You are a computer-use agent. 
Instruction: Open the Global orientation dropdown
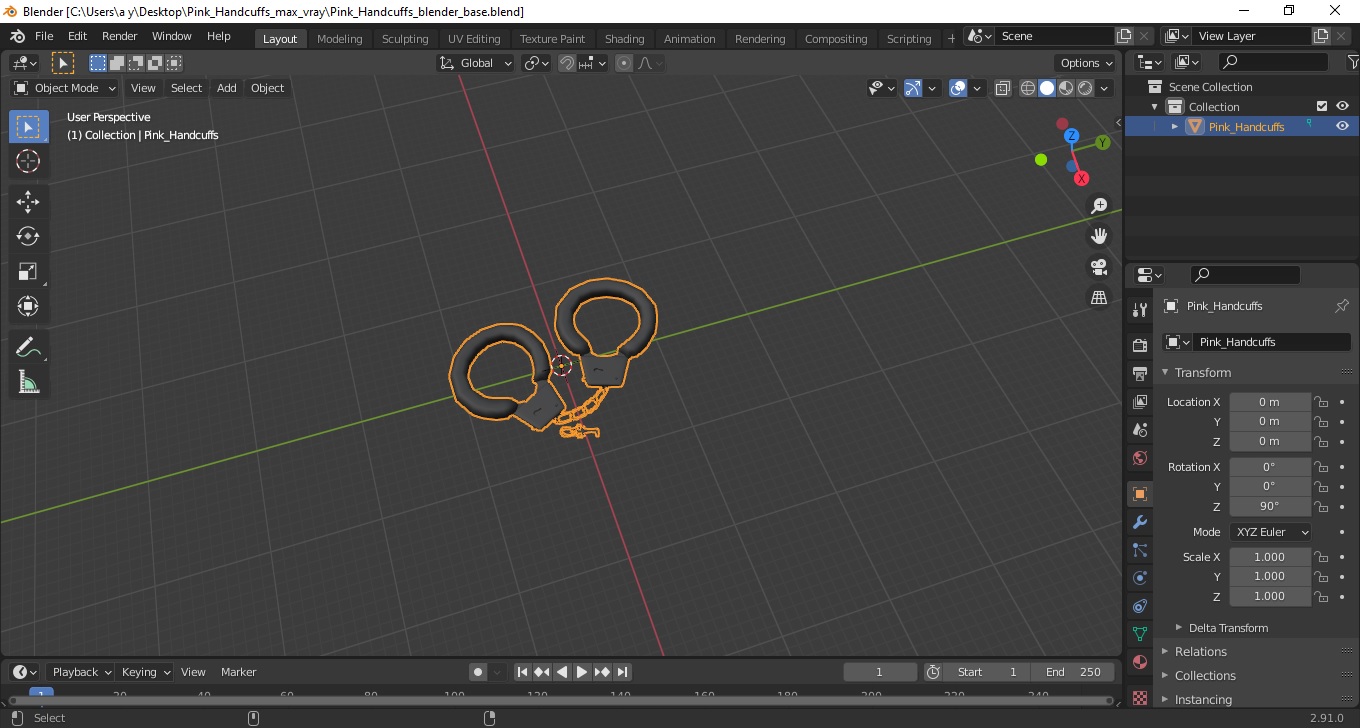pos(475,62)
